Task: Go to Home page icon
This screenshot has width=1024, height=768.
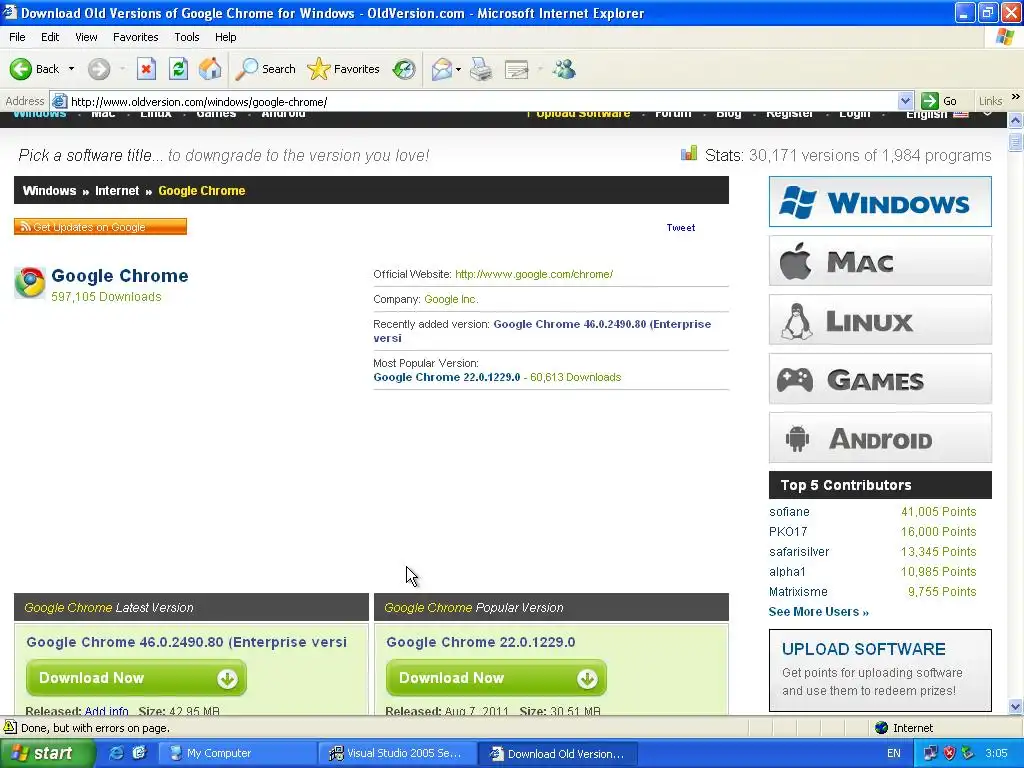Action: (x=210, y=69)
